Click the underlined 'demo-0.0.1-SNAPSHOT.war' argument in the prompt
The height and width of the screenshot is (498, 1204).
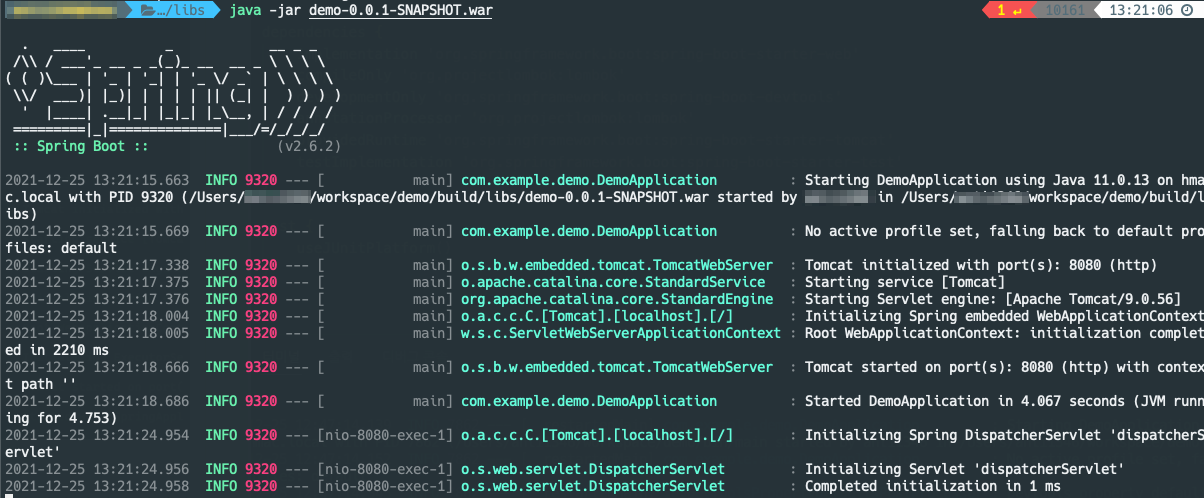point(399,11)
